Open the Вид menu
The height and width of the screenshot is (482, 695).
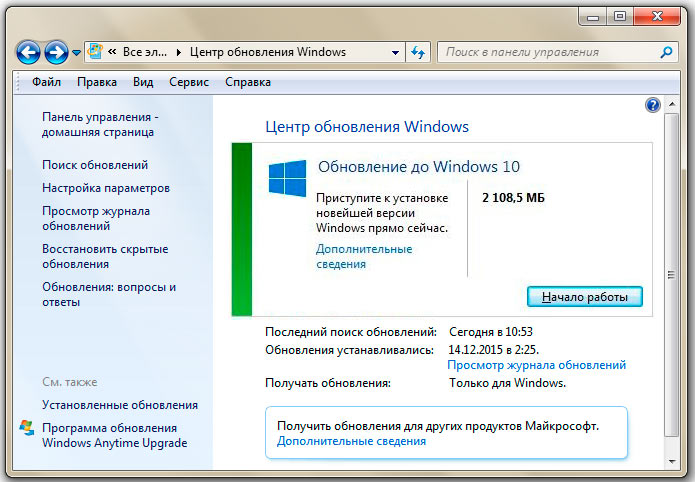click(143, 82)
